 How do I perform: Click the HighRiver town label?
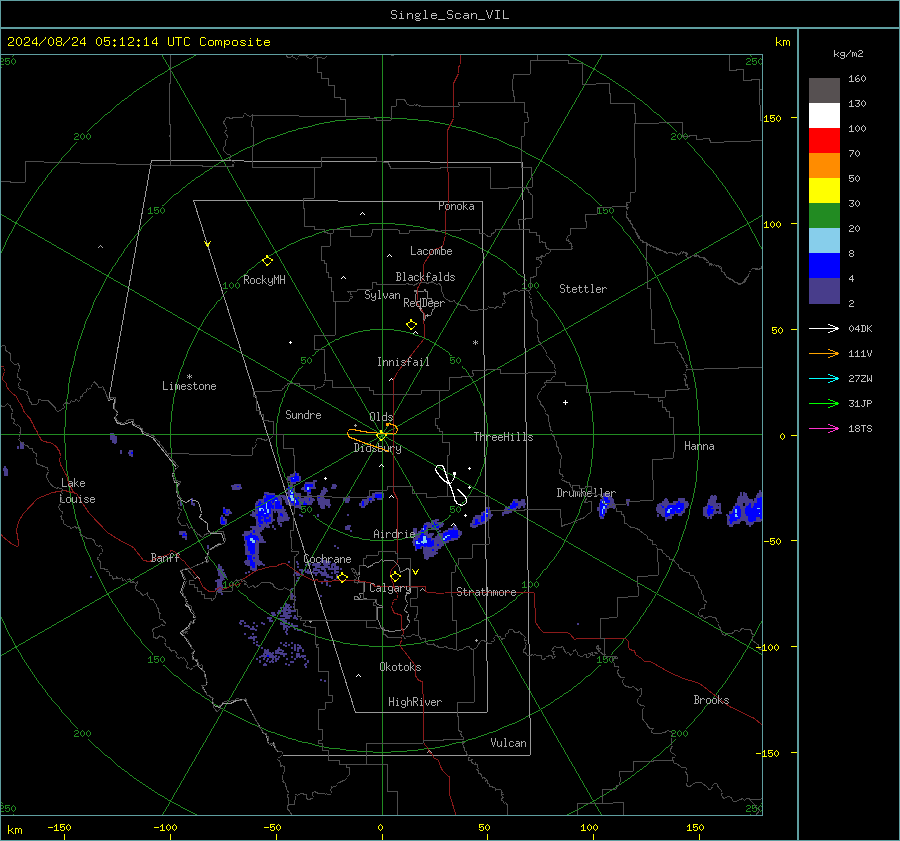pyautogui.click(x=415, y=702)
